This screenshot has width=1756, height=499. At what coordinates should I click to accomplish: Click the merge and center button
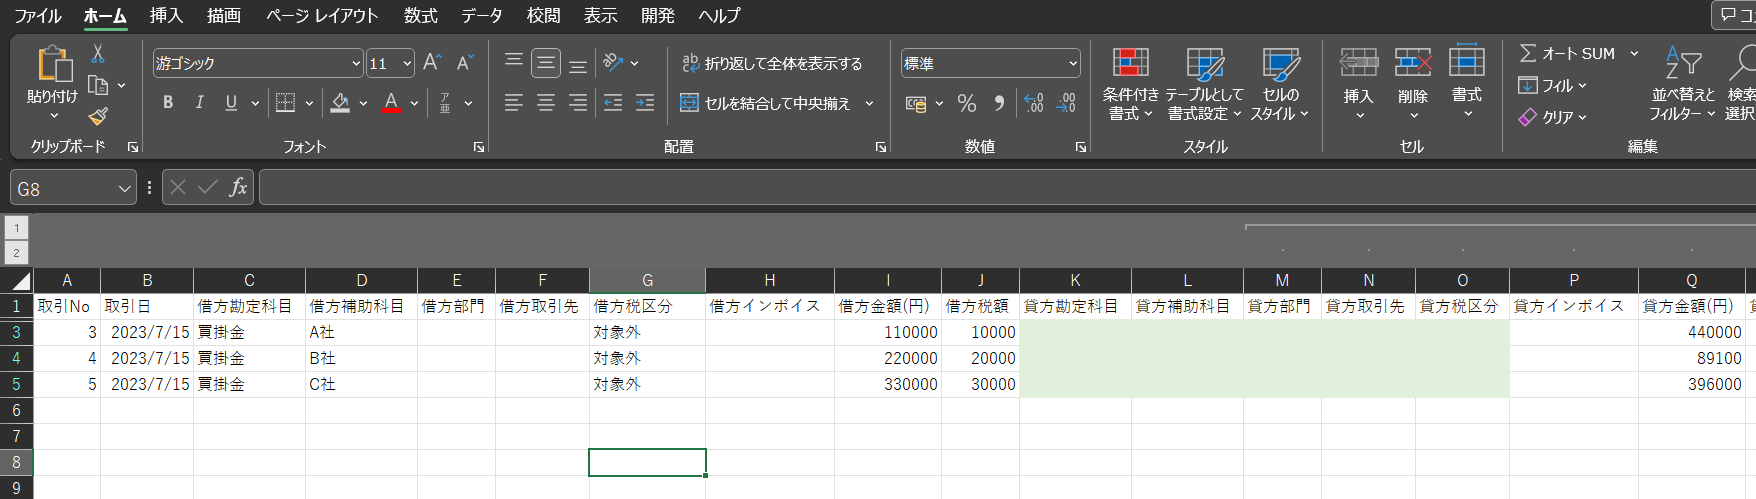tap(766, 103)
